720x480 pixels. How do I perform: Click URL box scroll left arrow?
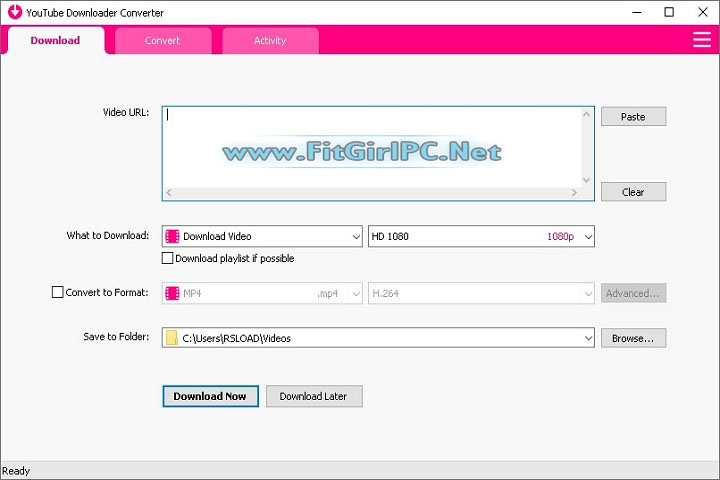[x=169, y=193]
